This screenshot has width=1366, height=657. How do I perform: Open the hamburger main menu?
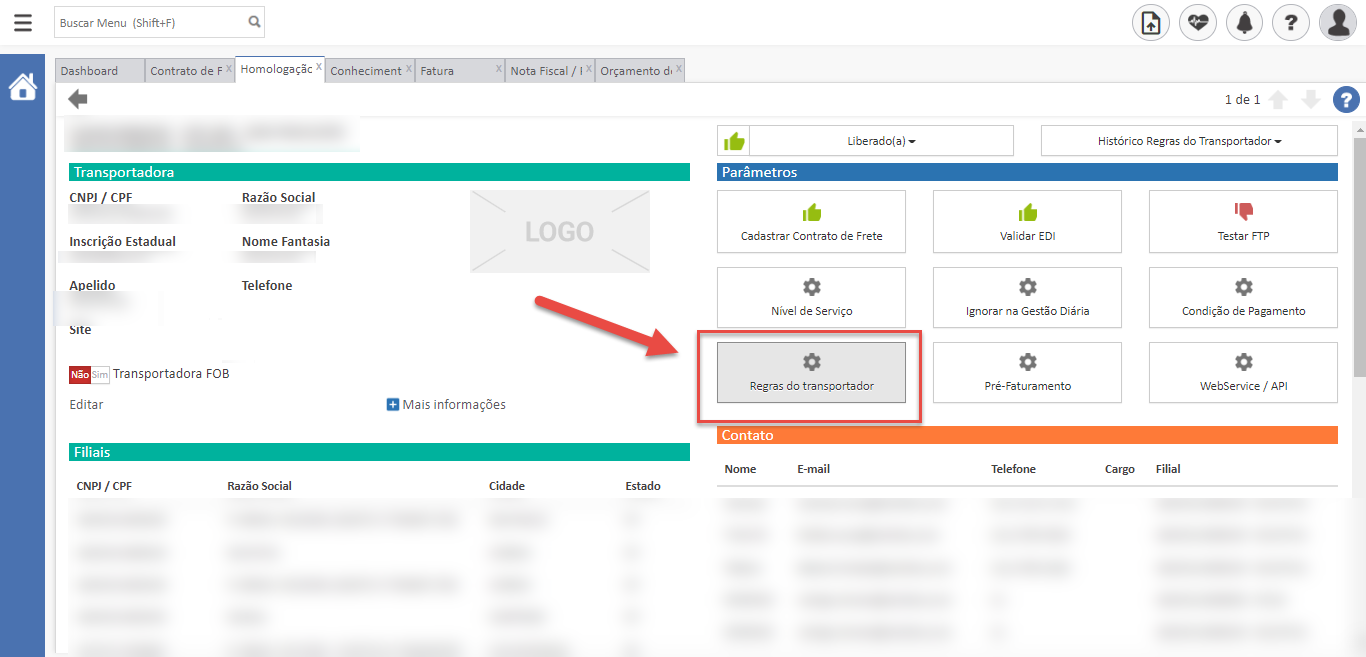pos(22,22)
